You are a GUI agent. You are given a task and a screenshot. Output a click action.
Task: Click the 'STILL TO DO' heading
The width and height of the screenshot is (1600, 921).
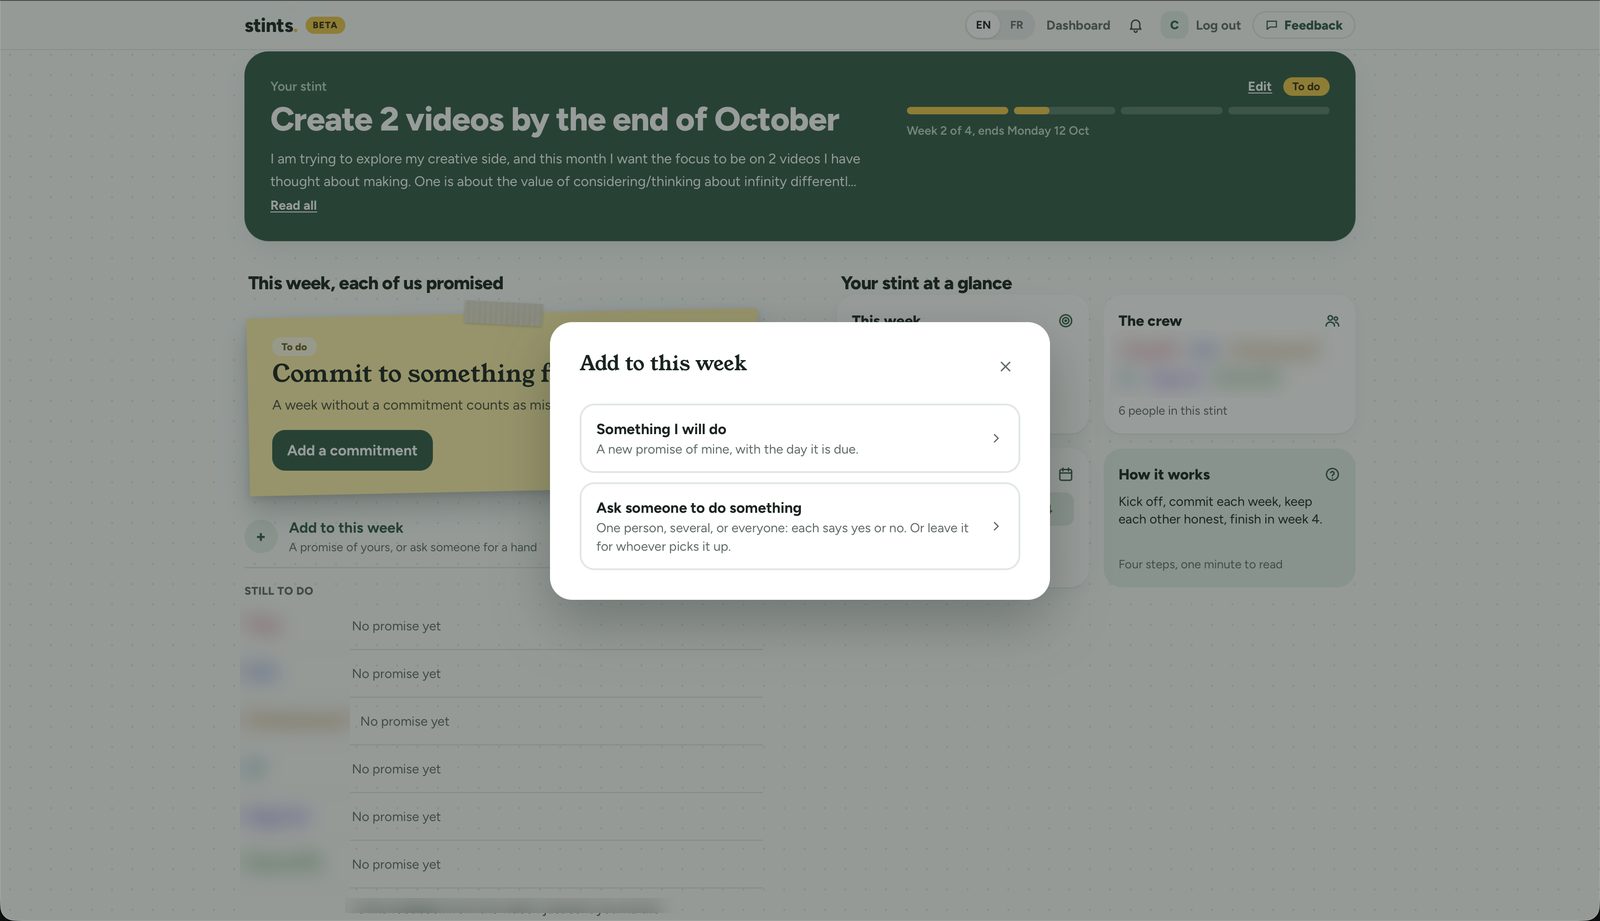279,591
